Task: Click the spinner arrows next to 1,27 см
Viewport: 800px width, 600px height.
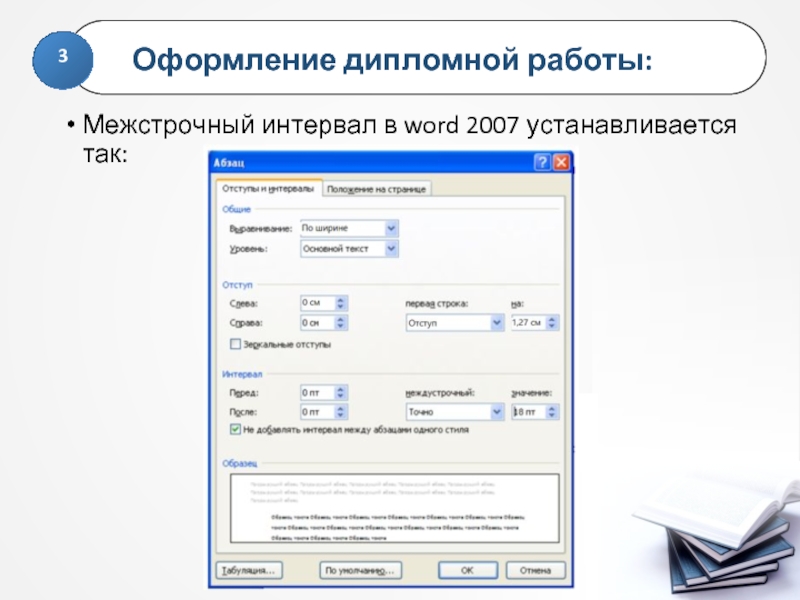Action: 552,322
